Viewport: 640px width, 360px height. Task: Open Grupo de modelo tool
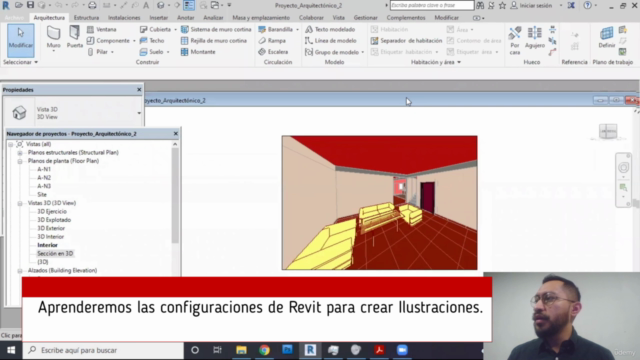(x=332, y=52)
